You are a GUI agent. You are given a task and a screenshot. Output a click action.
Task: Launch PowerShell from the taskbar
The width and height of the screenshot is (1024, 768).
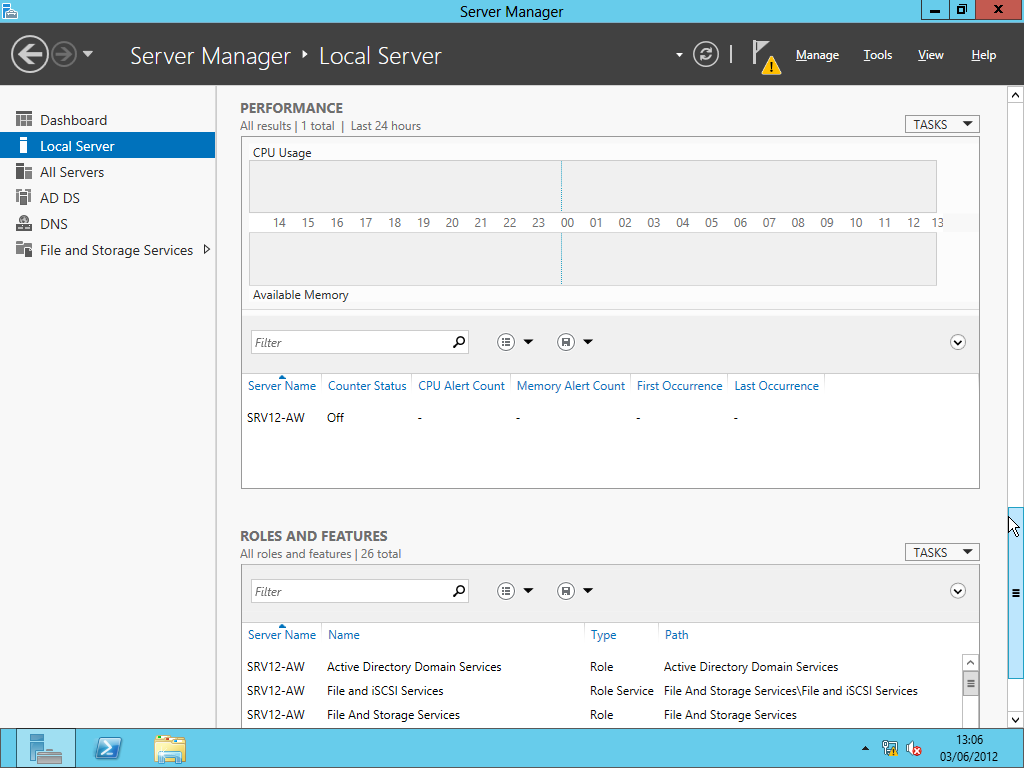point(108,748)
